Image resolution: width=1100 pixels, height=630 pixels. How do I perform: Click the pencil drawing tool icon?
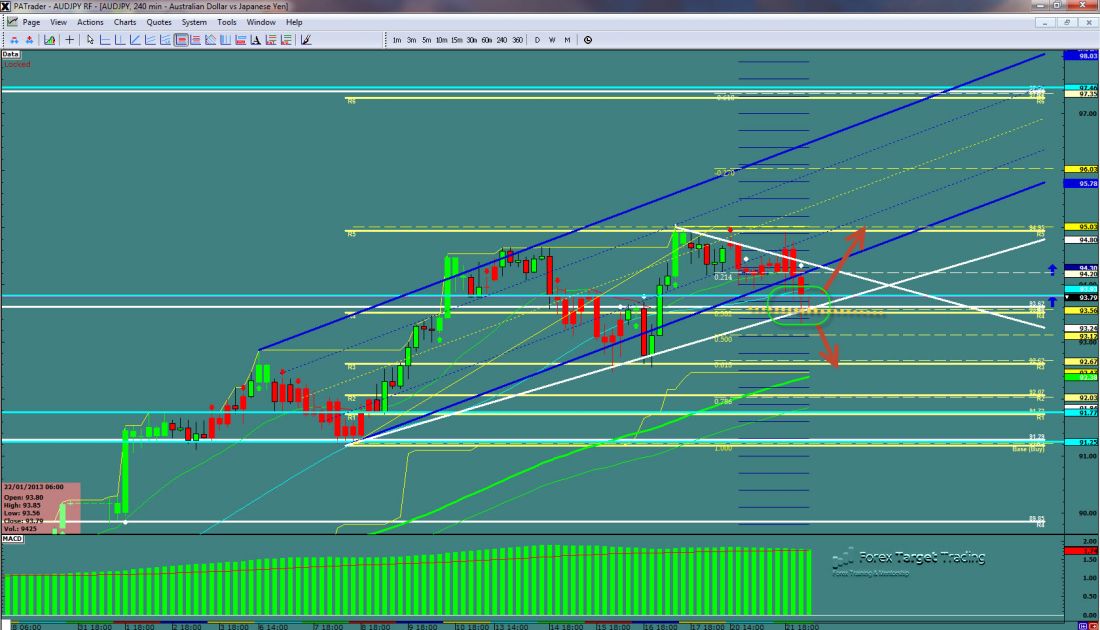pyautogui.click(x=305, y=40)
